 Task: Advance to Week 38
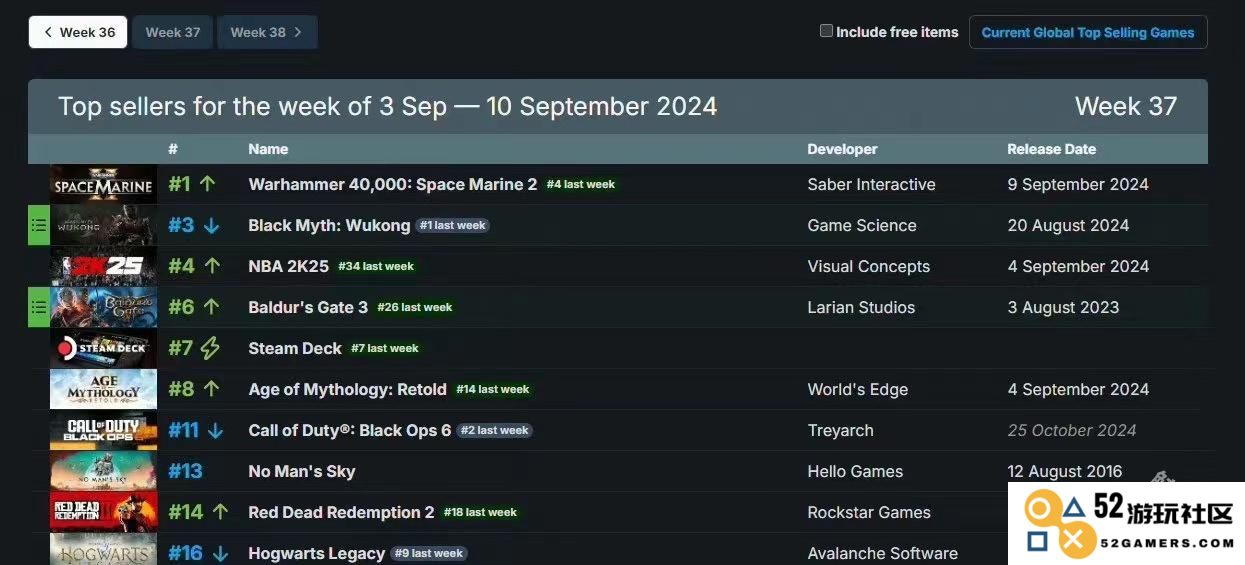pyautogui.click(x=267, y=32)
